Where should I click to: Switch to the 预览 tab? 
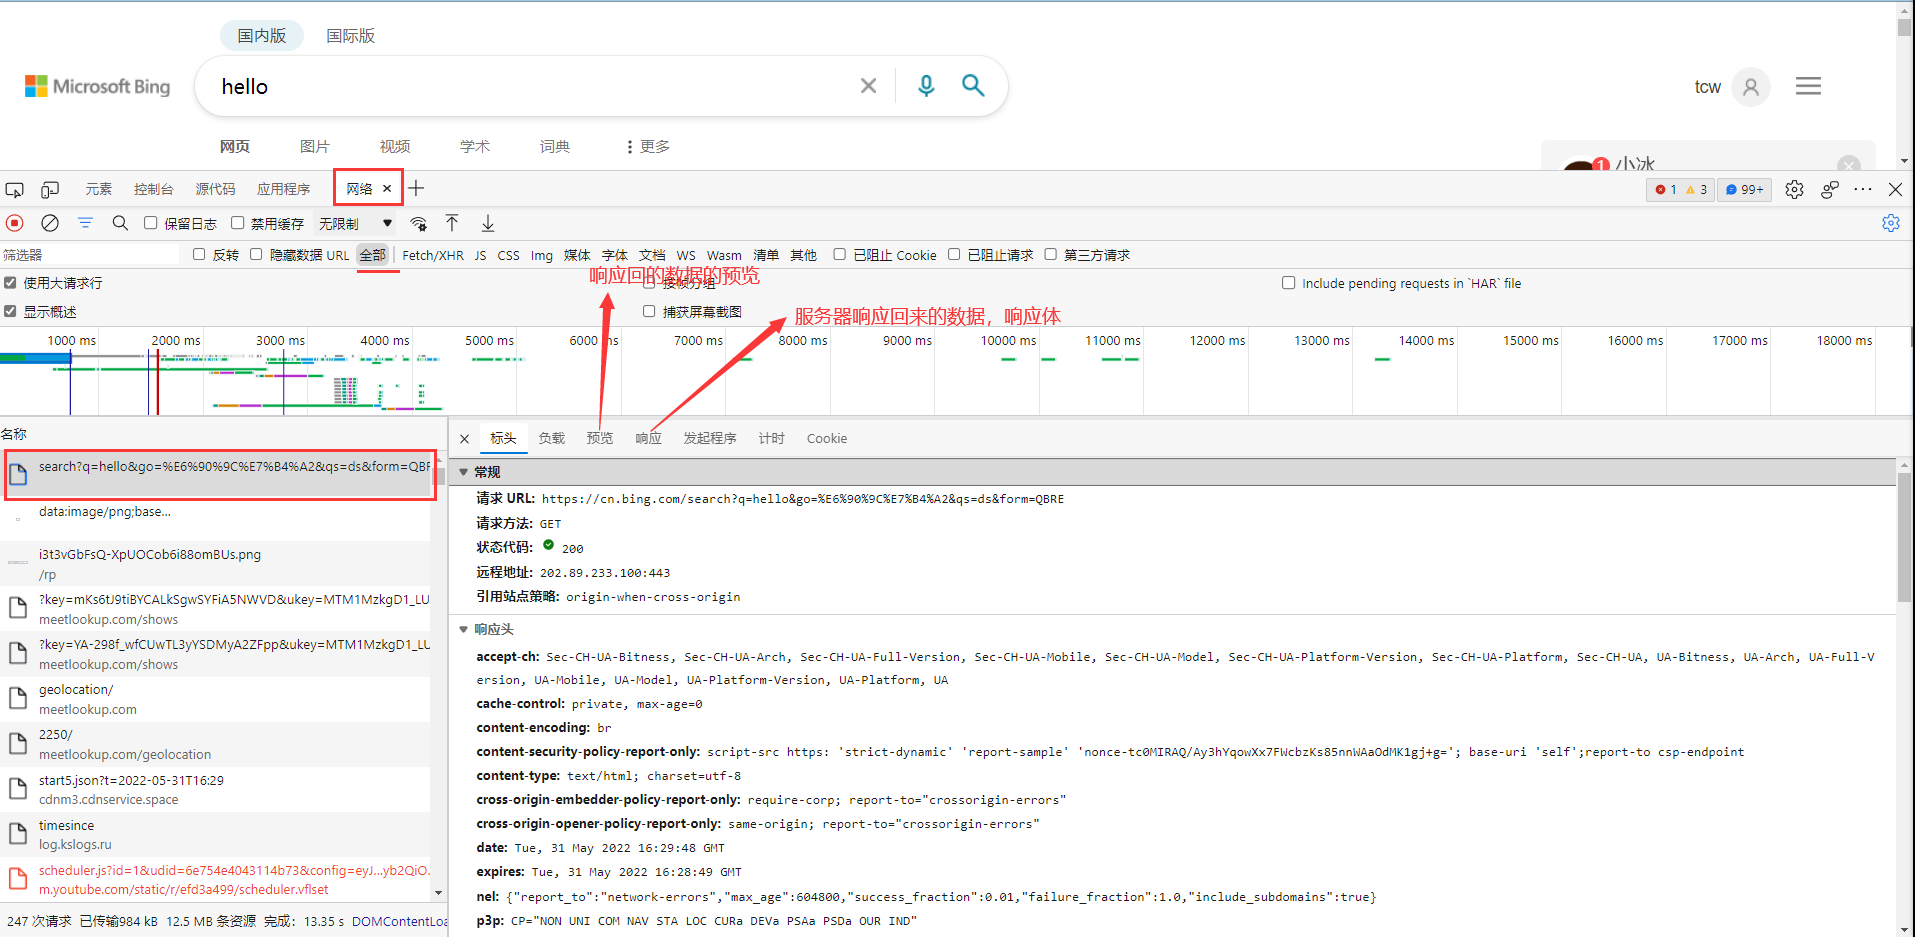600,438
